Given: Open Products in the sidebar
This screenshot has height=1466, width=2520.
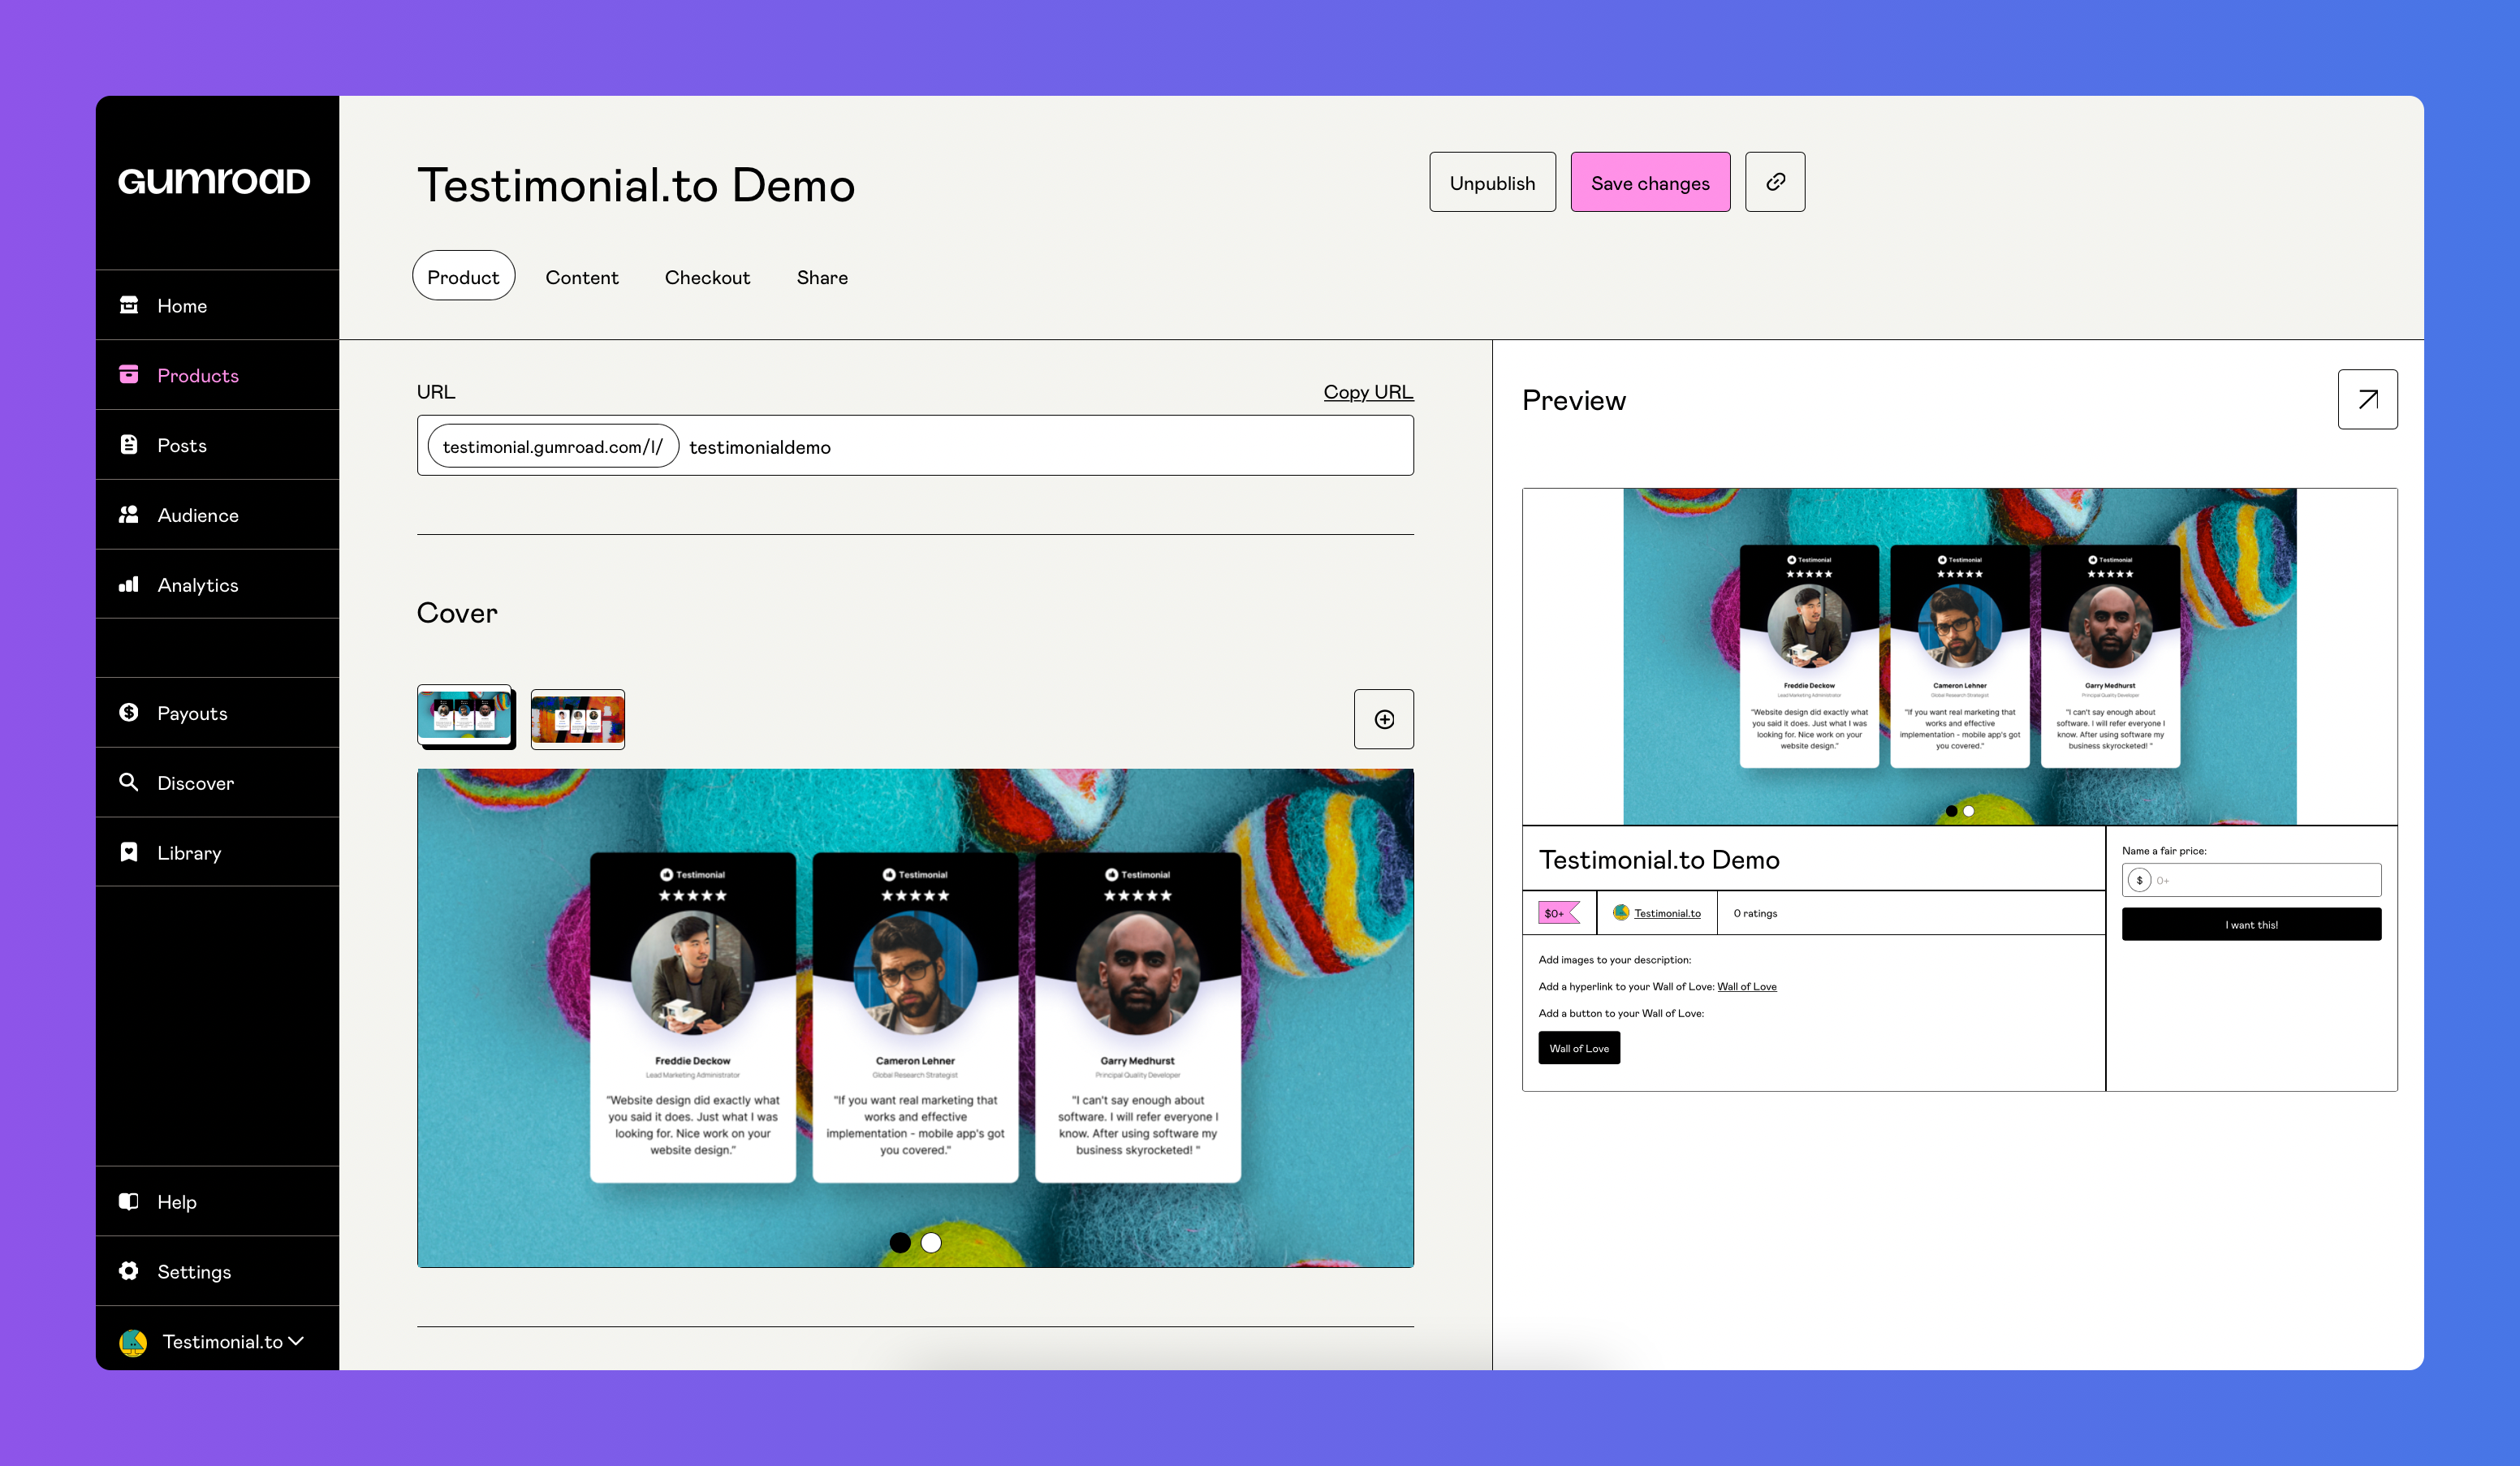Looking at the screenshot, I should tap(217, 375).
